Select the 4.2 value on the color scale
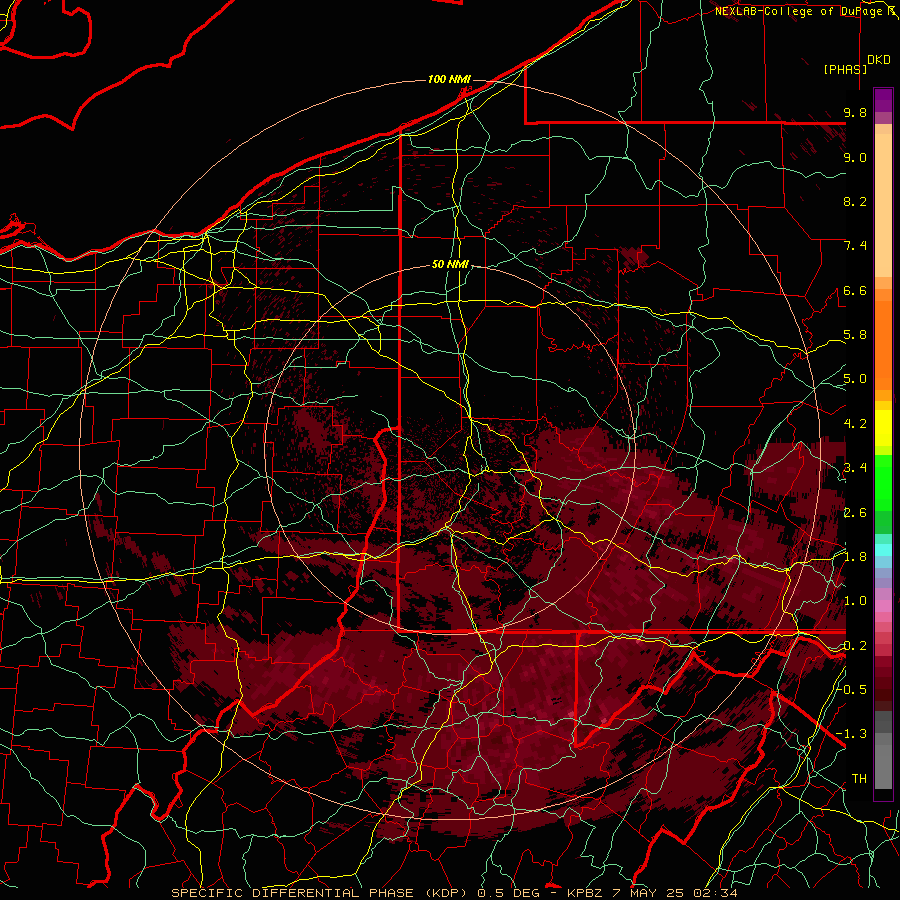The height and width of the screenshot is (900, 900). (x=855, y=424)
